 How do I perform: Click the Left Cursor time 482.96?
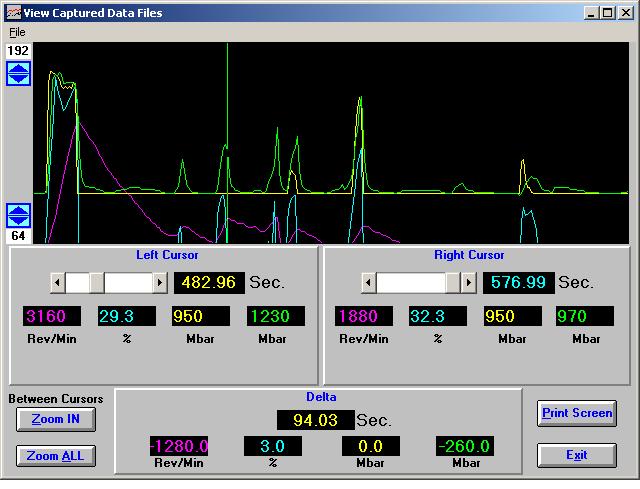(209, 283)
